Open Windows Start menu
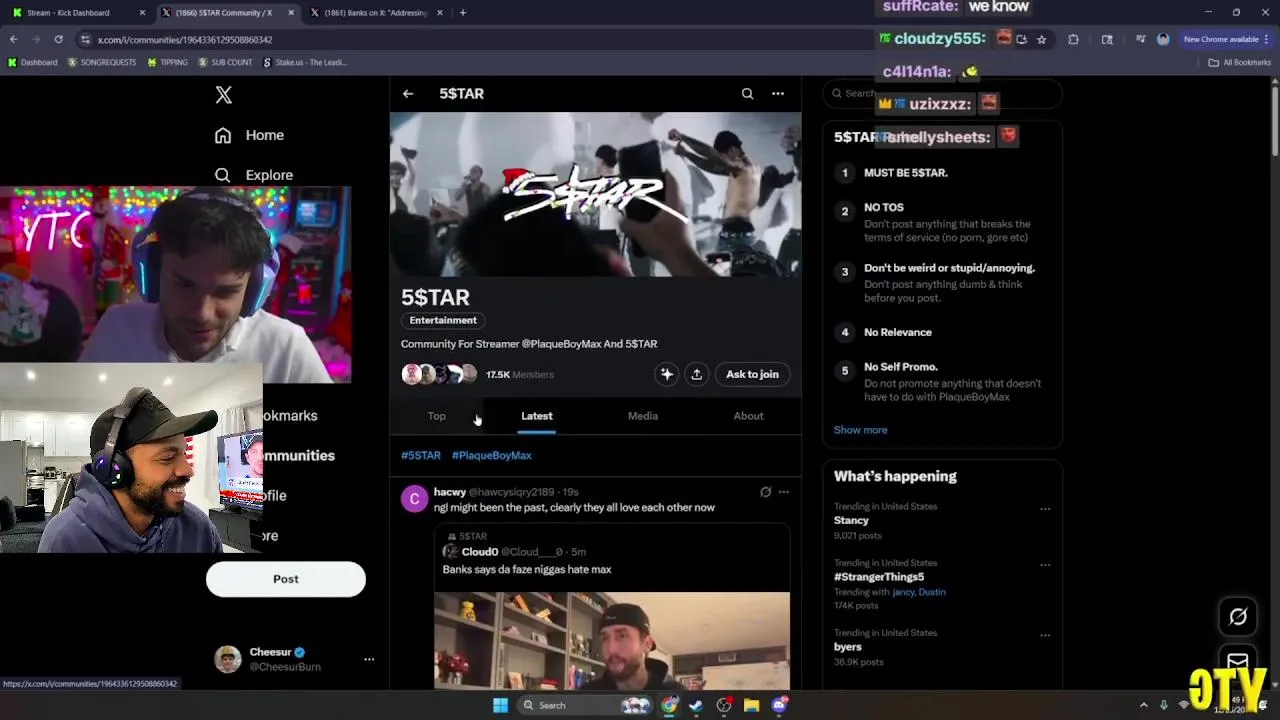 pos(500,705)
